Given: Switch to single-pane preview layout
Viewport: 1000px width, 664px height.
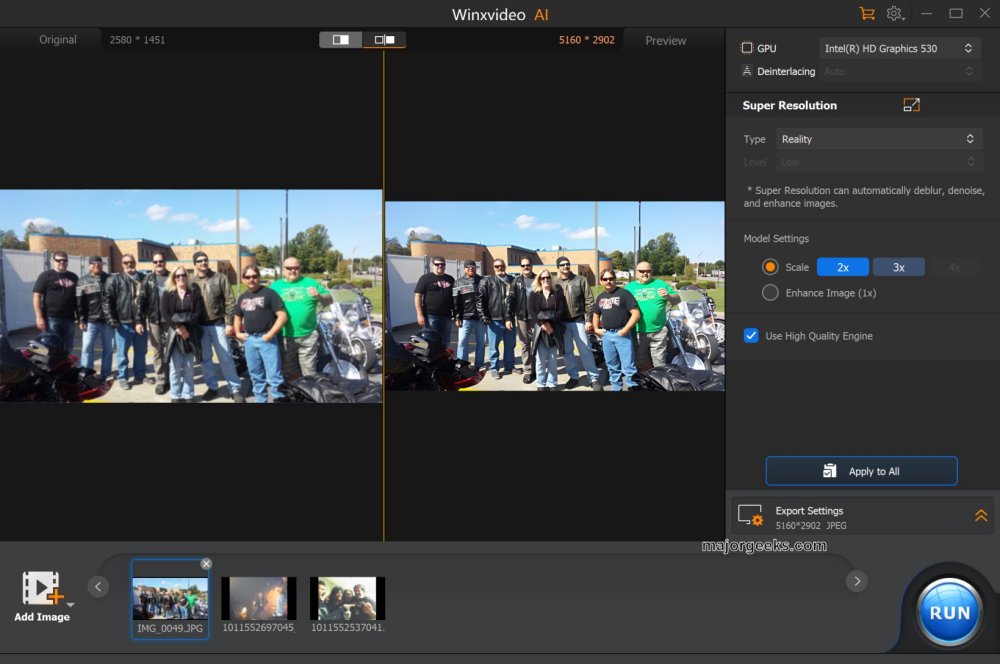Looking at the screenshot, I should (341, 40).
